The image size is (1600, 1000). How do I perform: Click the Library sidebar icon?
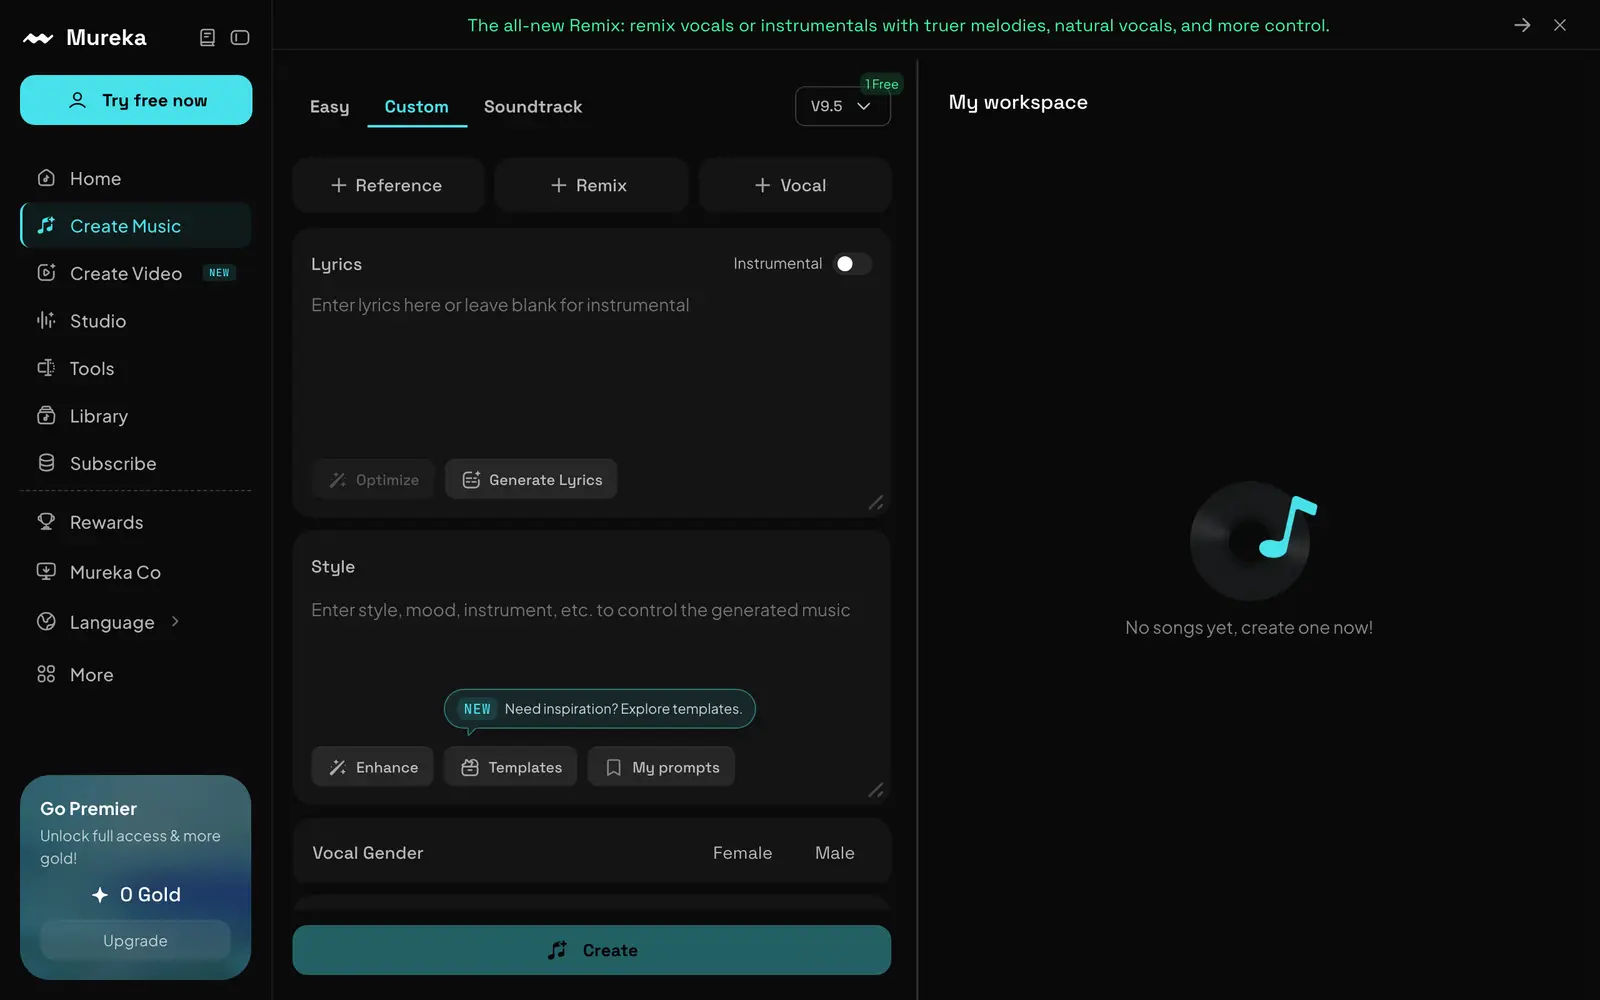click(46, 415)
